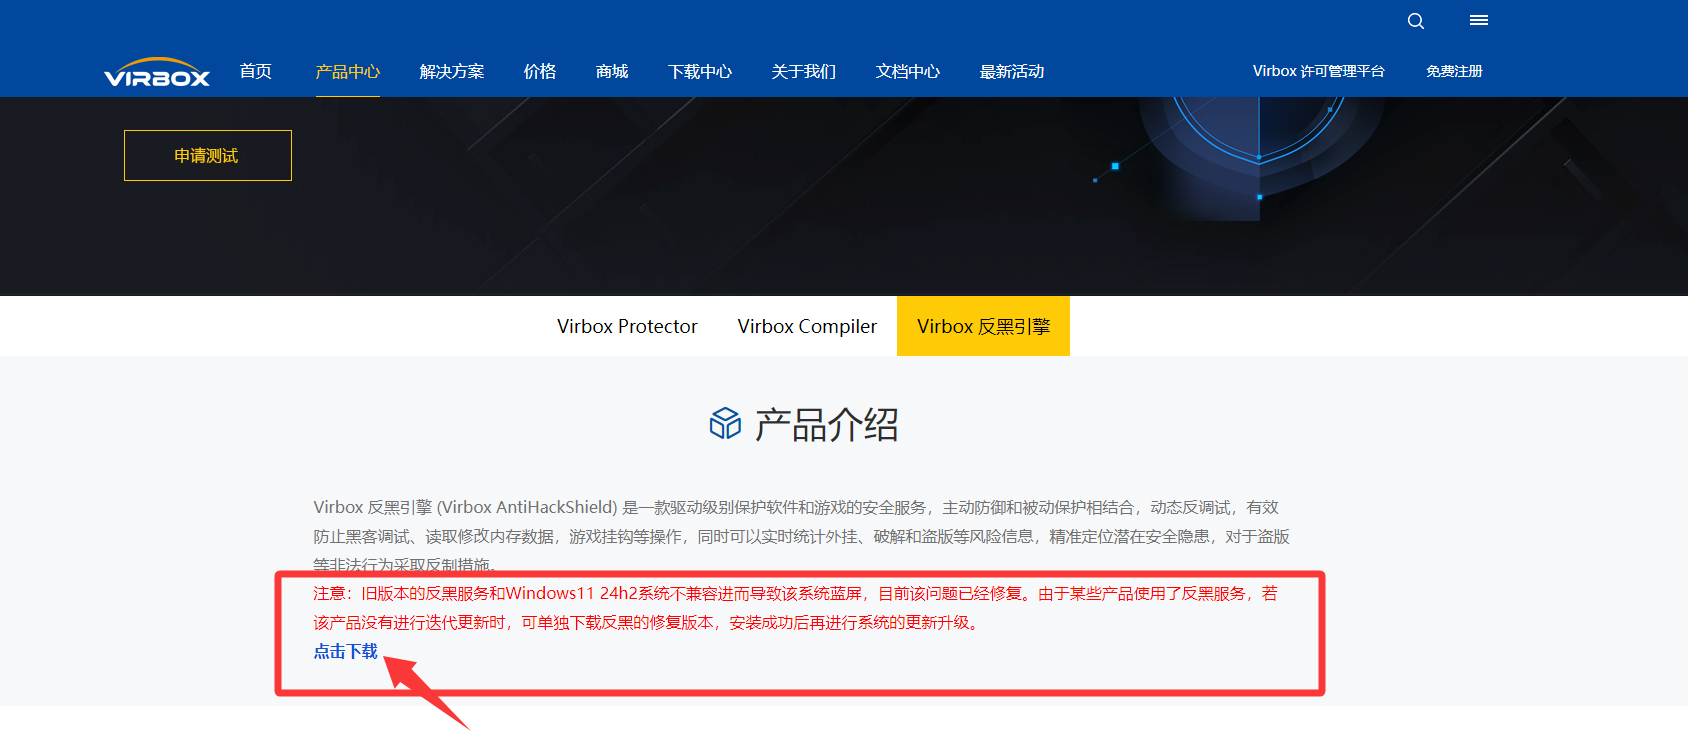Open the 商城 navigation link
Screen dimensions: 1688x754
[x=611, y=72]
